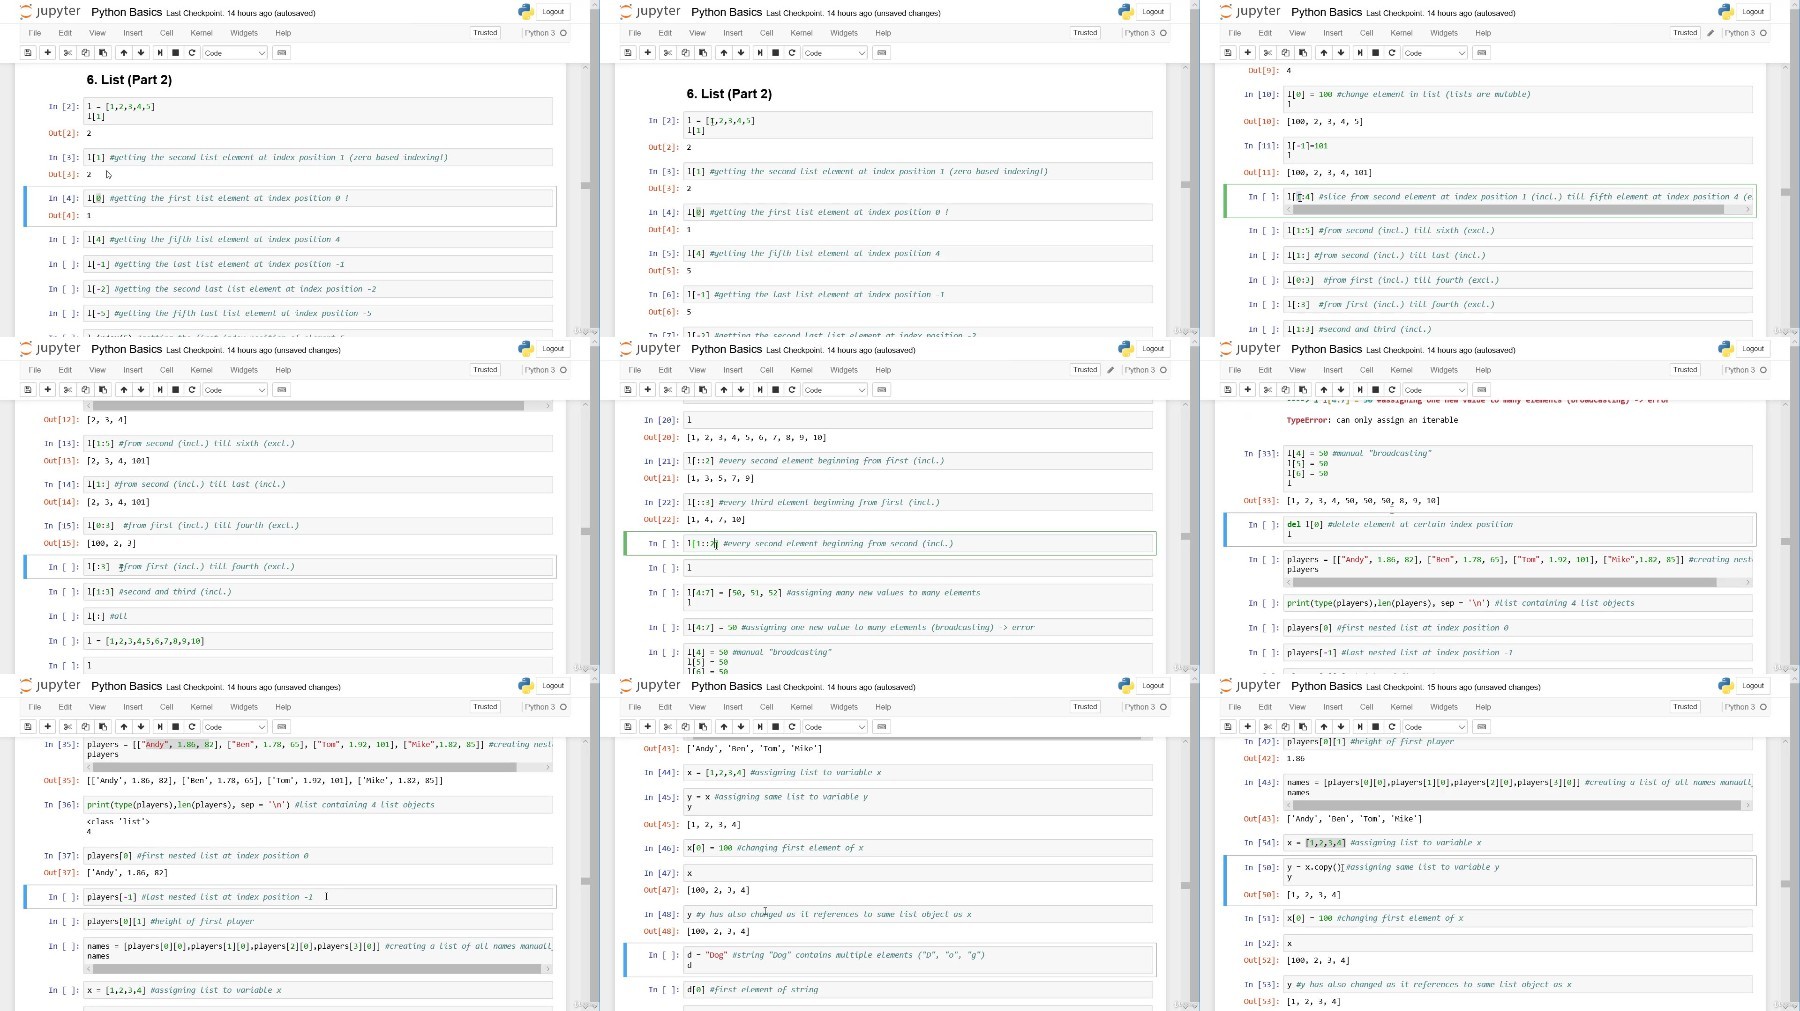This screenshot has width=1800, height=1011.
Task: Open Code cell type dropdown in In [10] notebook
Action: coord(1435,52)
